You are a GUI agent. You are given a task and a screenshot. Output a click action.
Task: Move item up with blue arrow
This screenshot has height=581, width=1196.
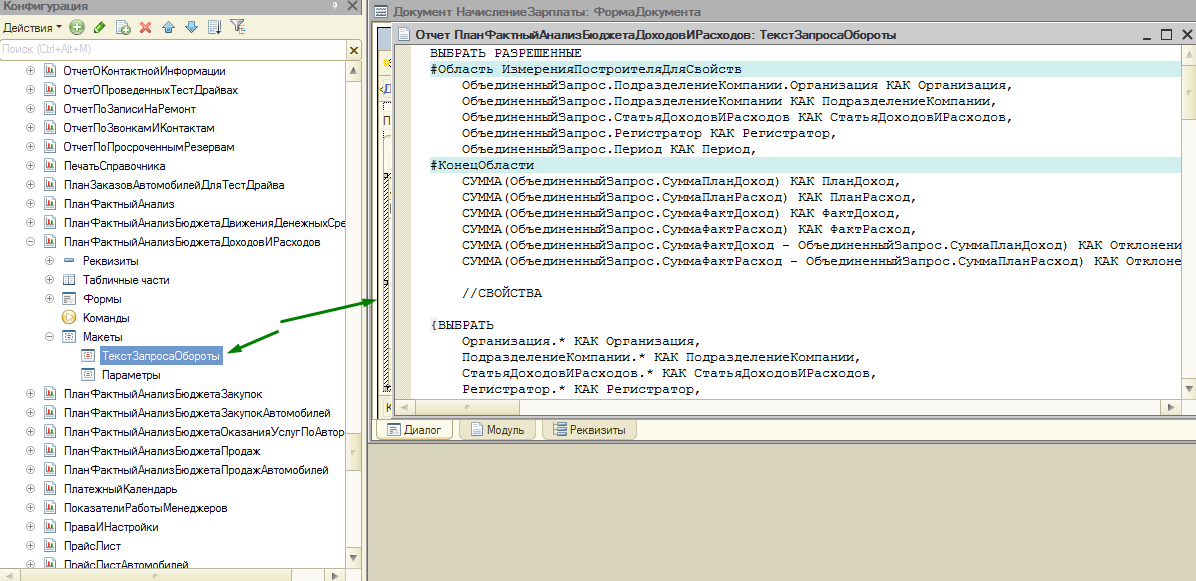[x=169, y=27]
